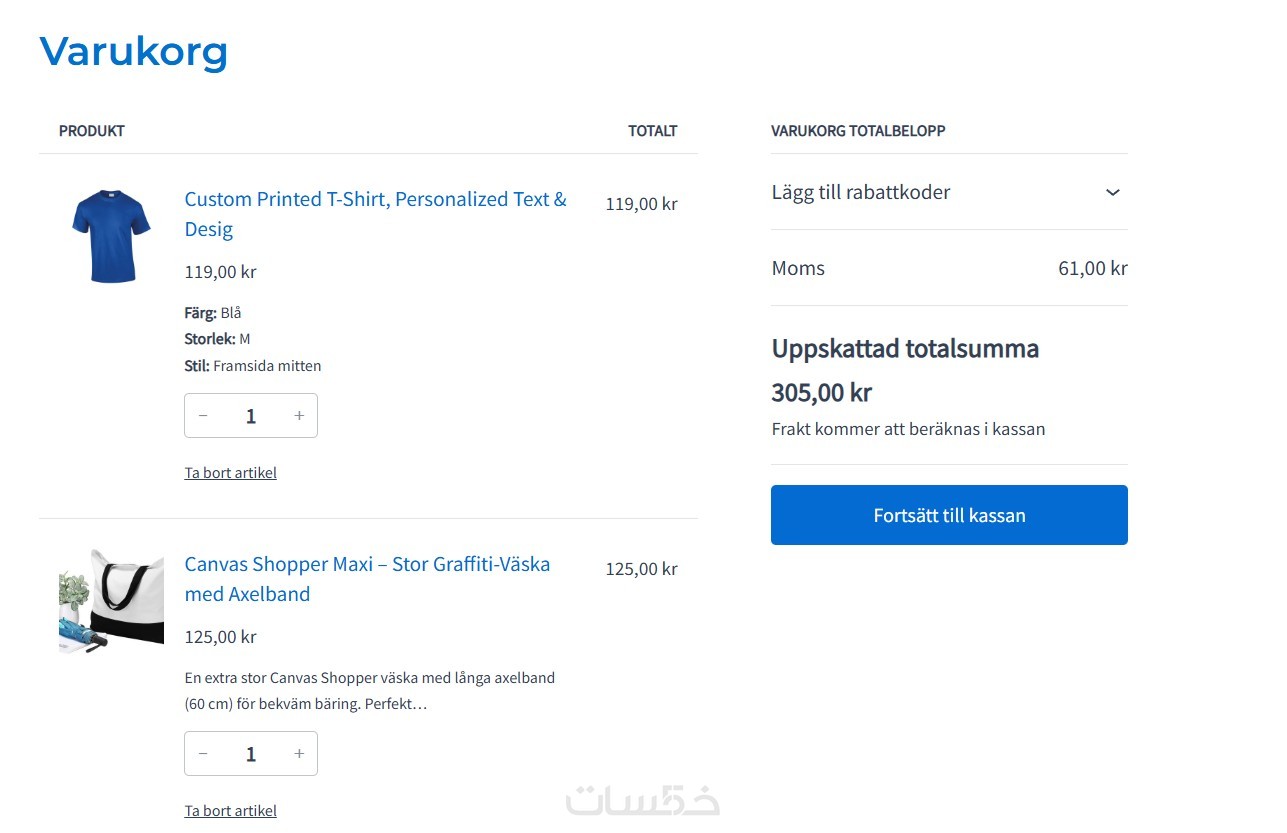The height and width of the screenshot is (833, 1287).
Task: Increase Canvas Shopper quantity with plus icon
Action: (x=299, y=754)
